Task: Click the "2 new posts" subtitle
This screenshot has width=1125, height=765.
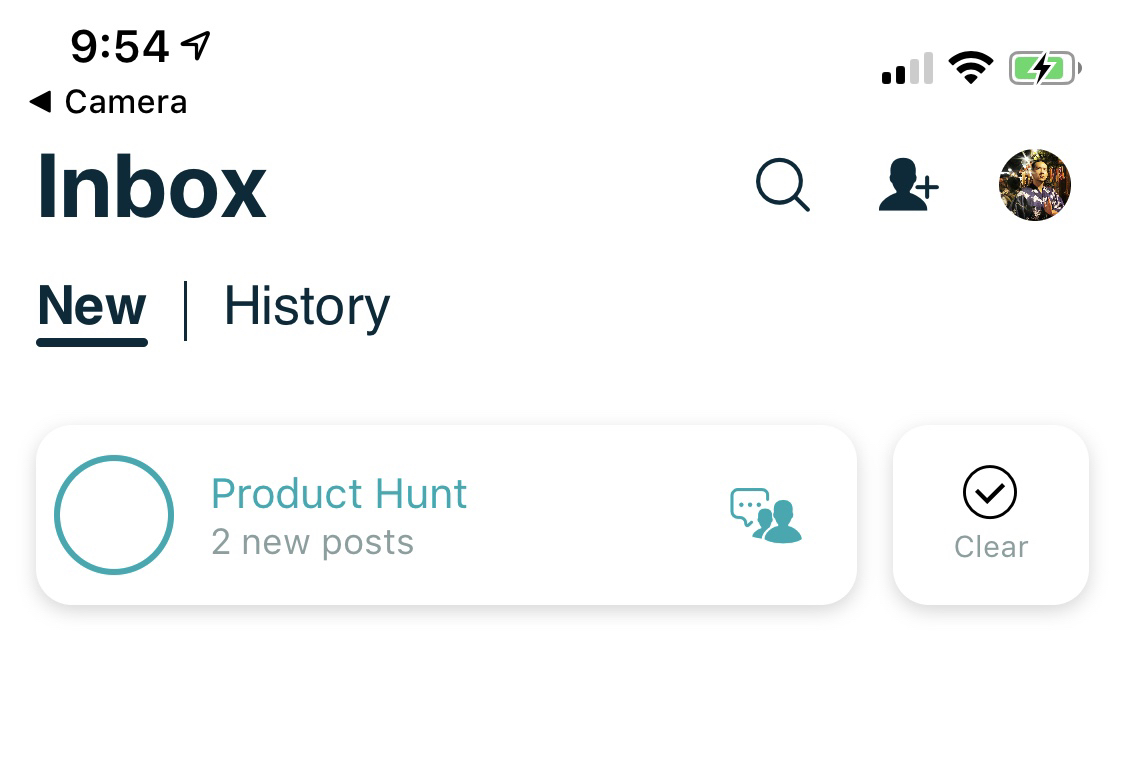Action: click(312, 542)
